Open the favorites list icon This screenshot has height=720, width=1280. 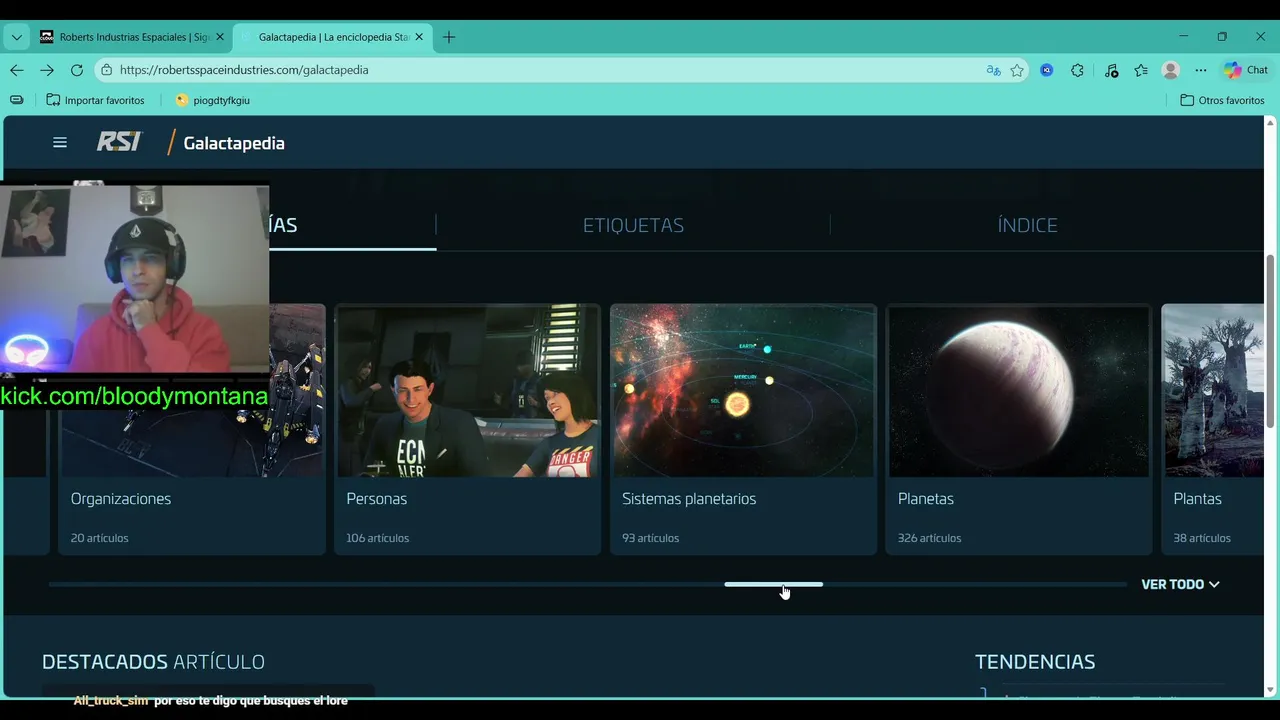1141,70
